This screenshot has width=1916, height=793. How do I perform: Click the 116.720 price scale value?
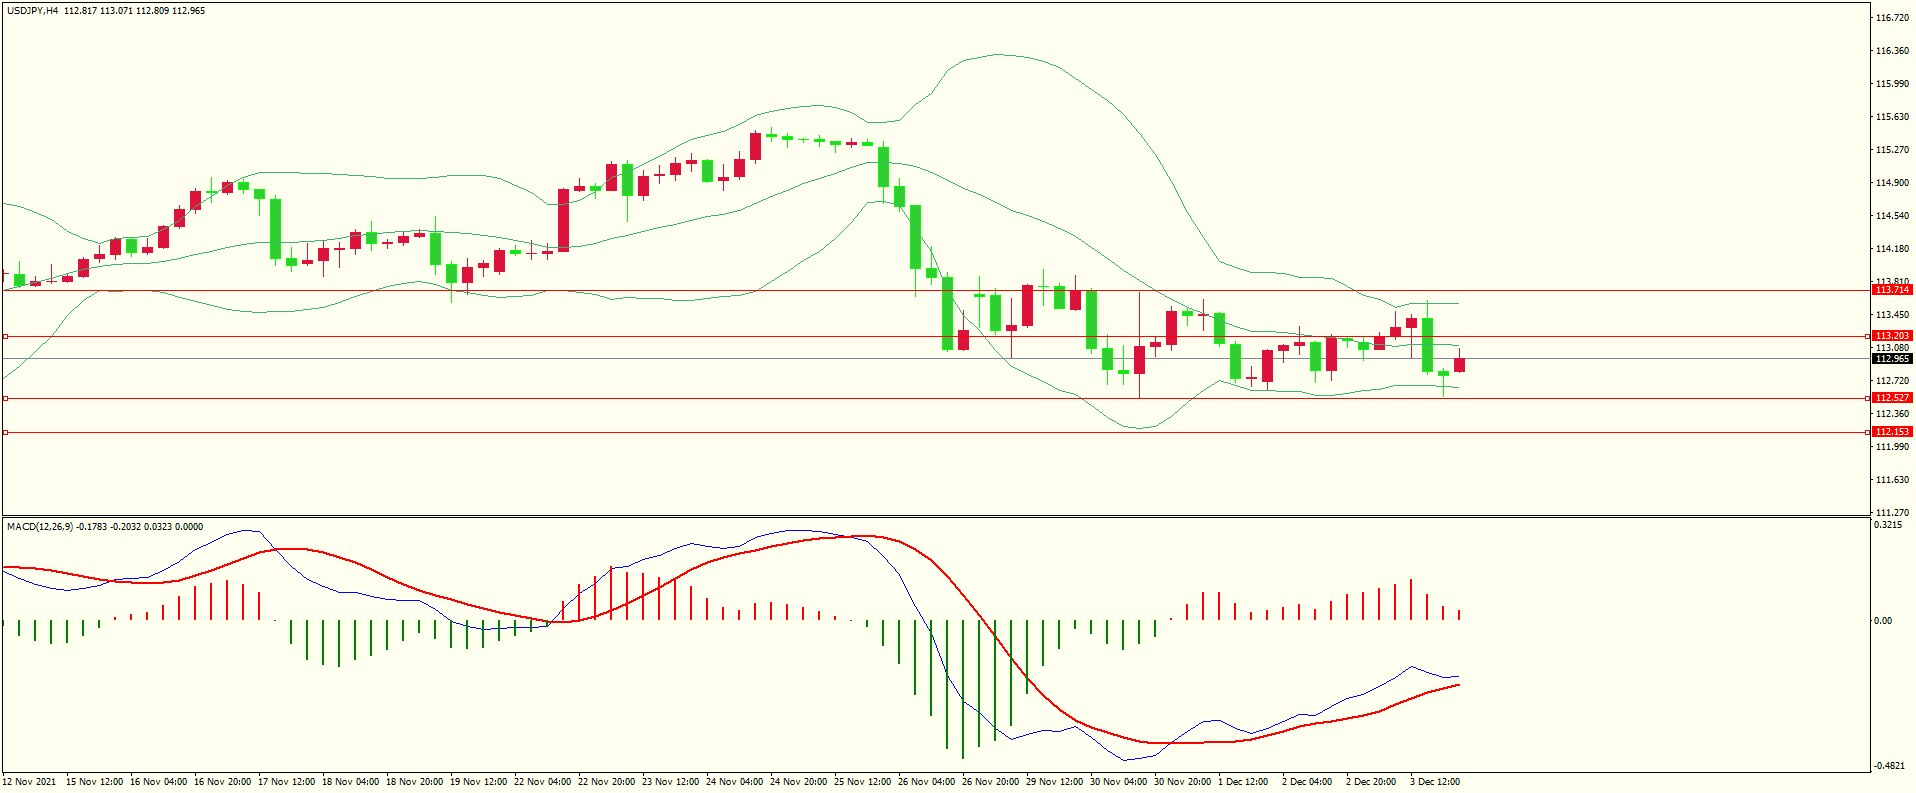click(1893, 18)
